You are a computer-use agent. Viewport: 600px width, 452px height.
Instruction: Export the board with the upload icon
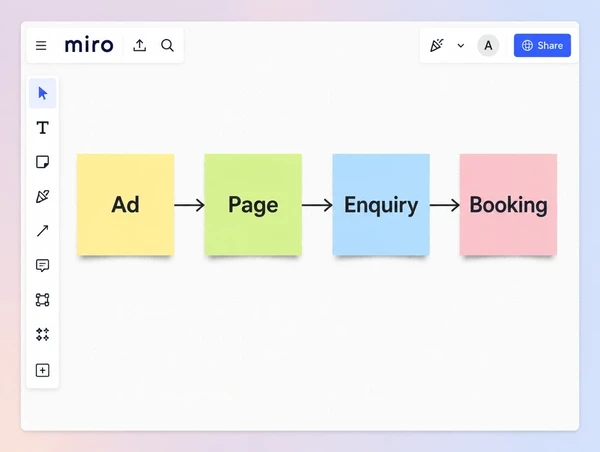[140, 45]
